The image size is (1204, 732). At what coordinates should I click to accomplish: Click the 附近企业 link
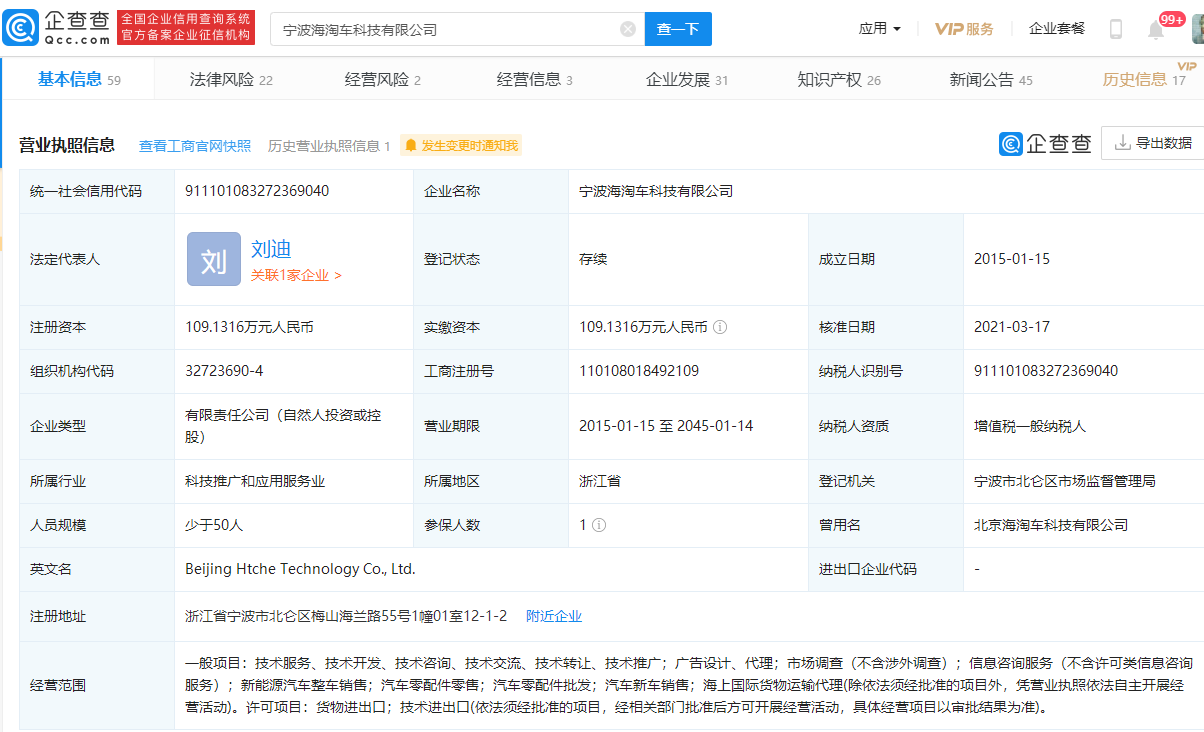pos(554,615)
